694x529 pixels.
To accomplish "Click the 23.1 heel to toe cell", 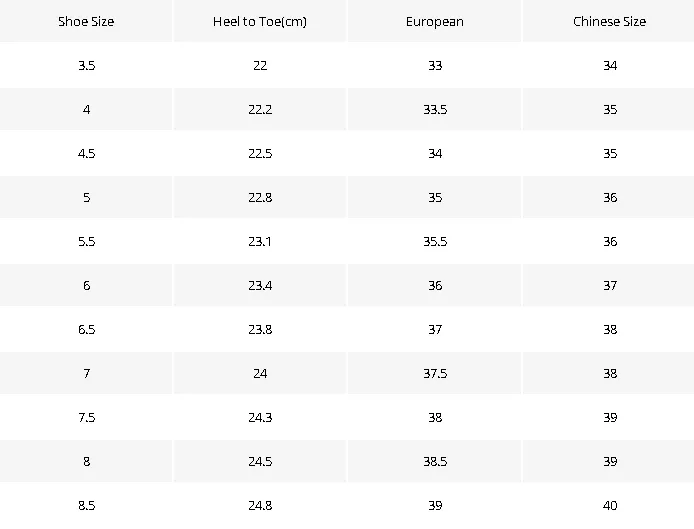I will click(260, 241).
